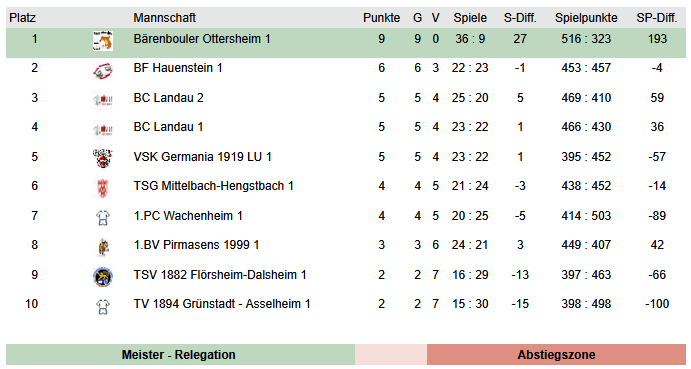Click the TV 1894 Grünstadt jersey icon
Screen dimensions: 691x369
pos(103,306)
